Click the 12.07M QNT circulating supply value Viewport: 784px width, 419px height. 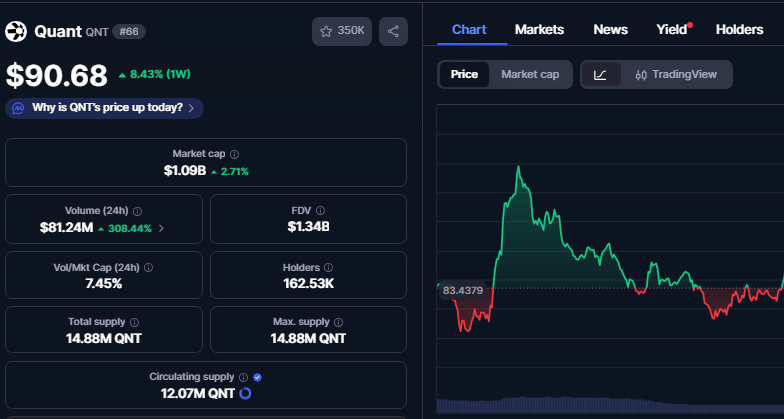(198, 394)
